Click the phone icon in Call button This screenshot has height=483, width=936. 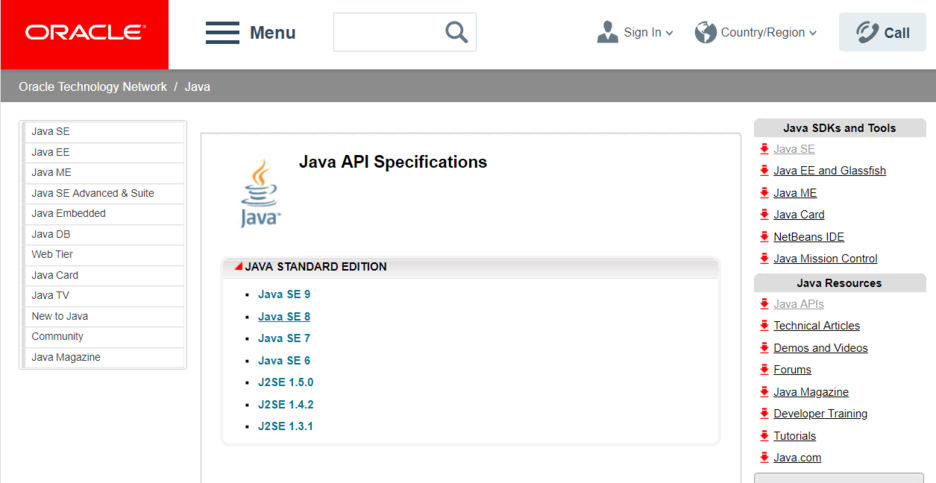[867, 32]
